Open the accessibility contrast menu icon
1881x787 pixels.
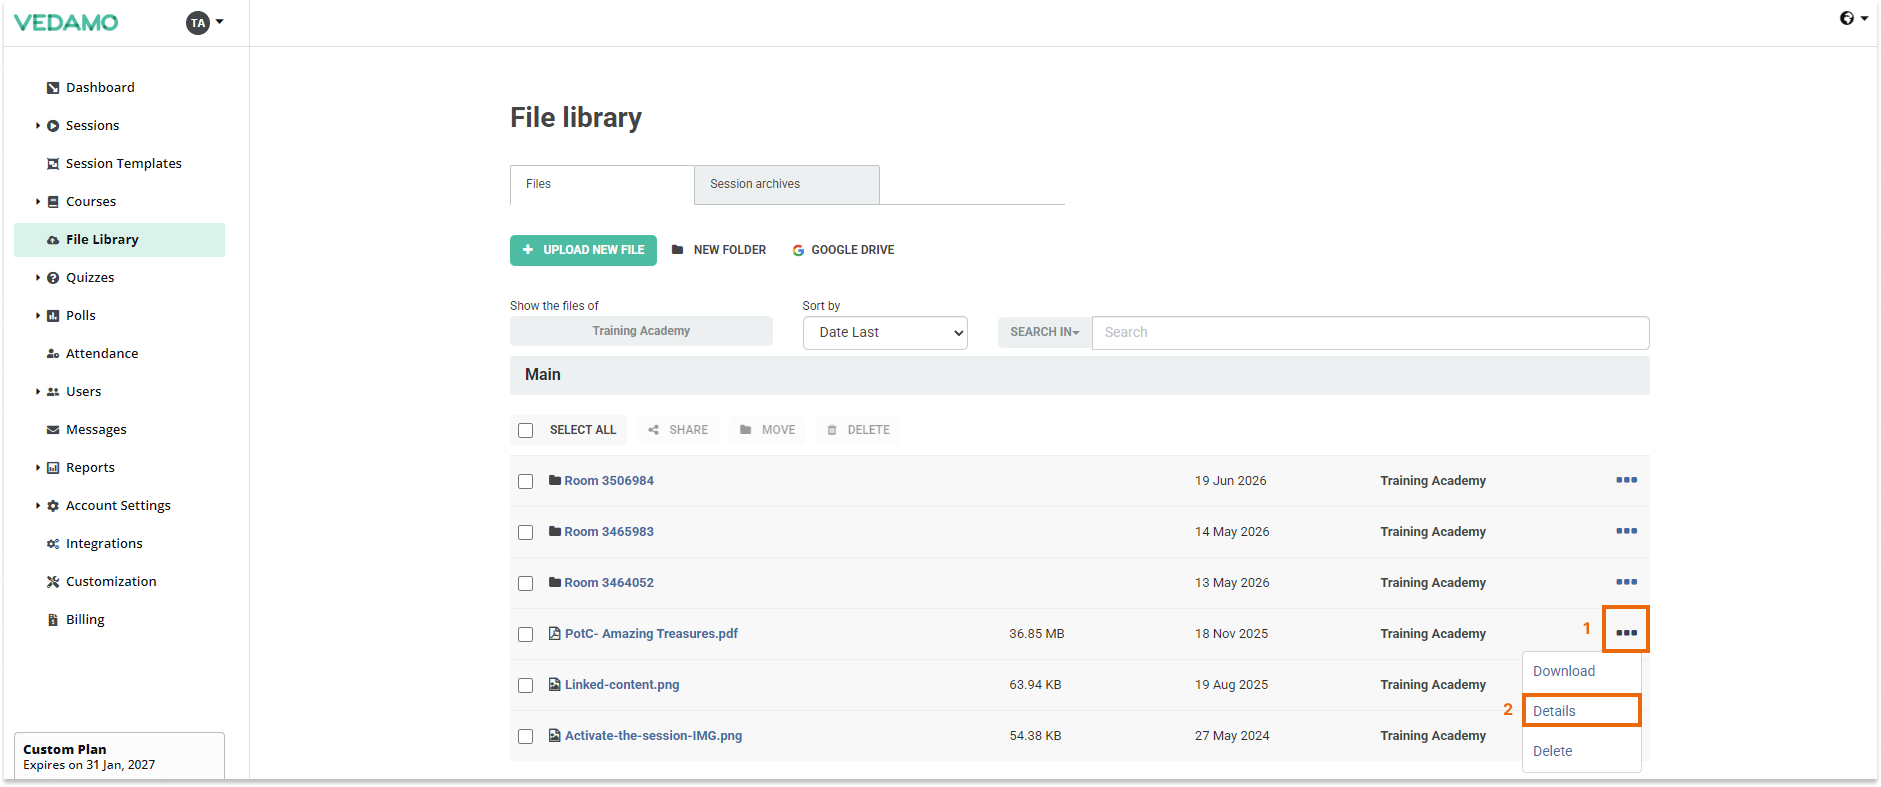coord(1853,18)
